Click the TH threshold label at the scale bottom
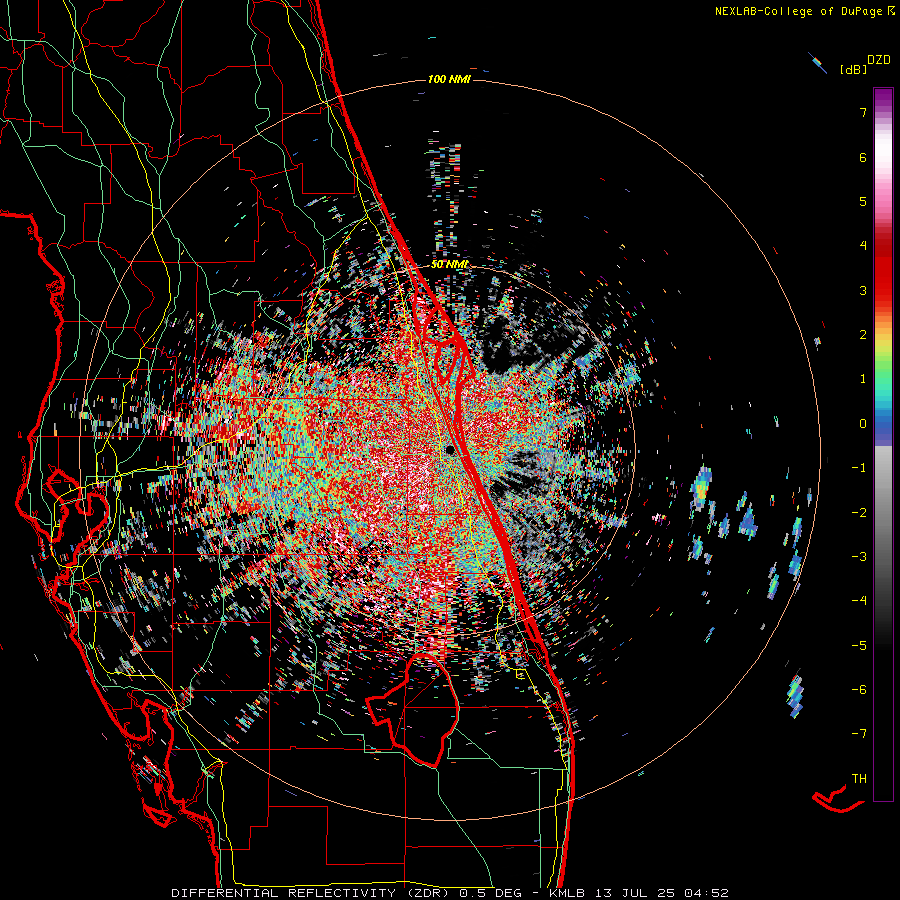This screenshot has width=900, height=900. point(859,779)
